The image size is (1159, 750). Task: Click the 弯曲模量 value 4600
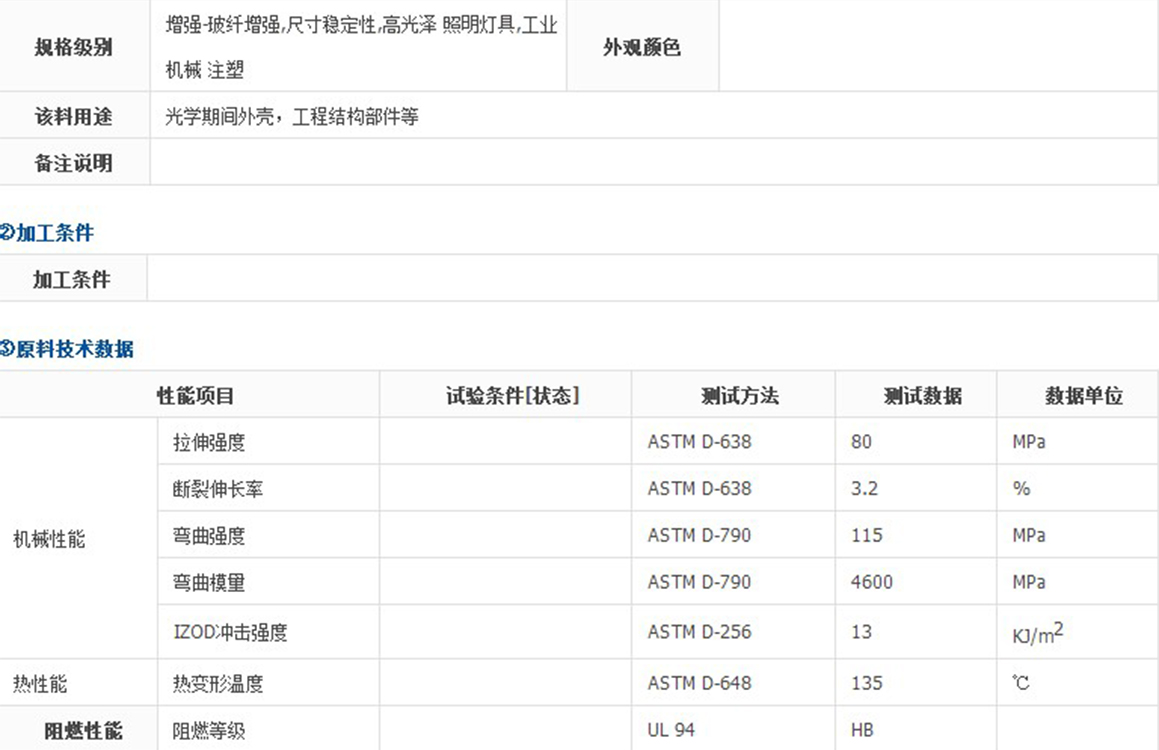point(871,582)
